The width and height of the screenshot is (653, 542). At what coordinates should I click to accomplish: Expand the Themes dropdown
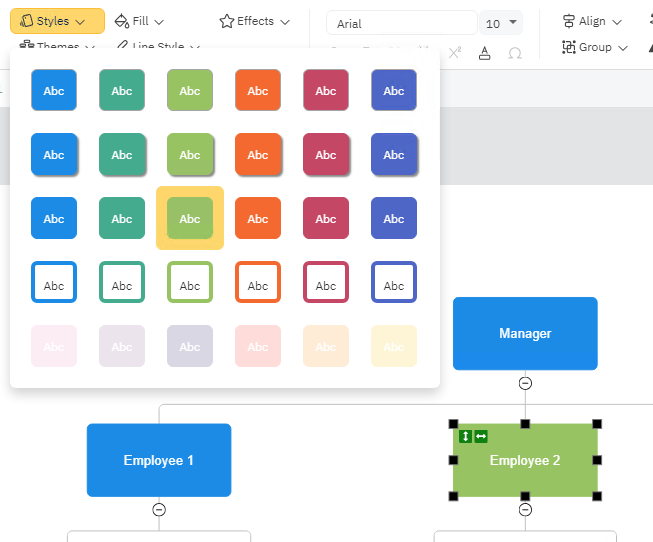click(x=57, y=45)
